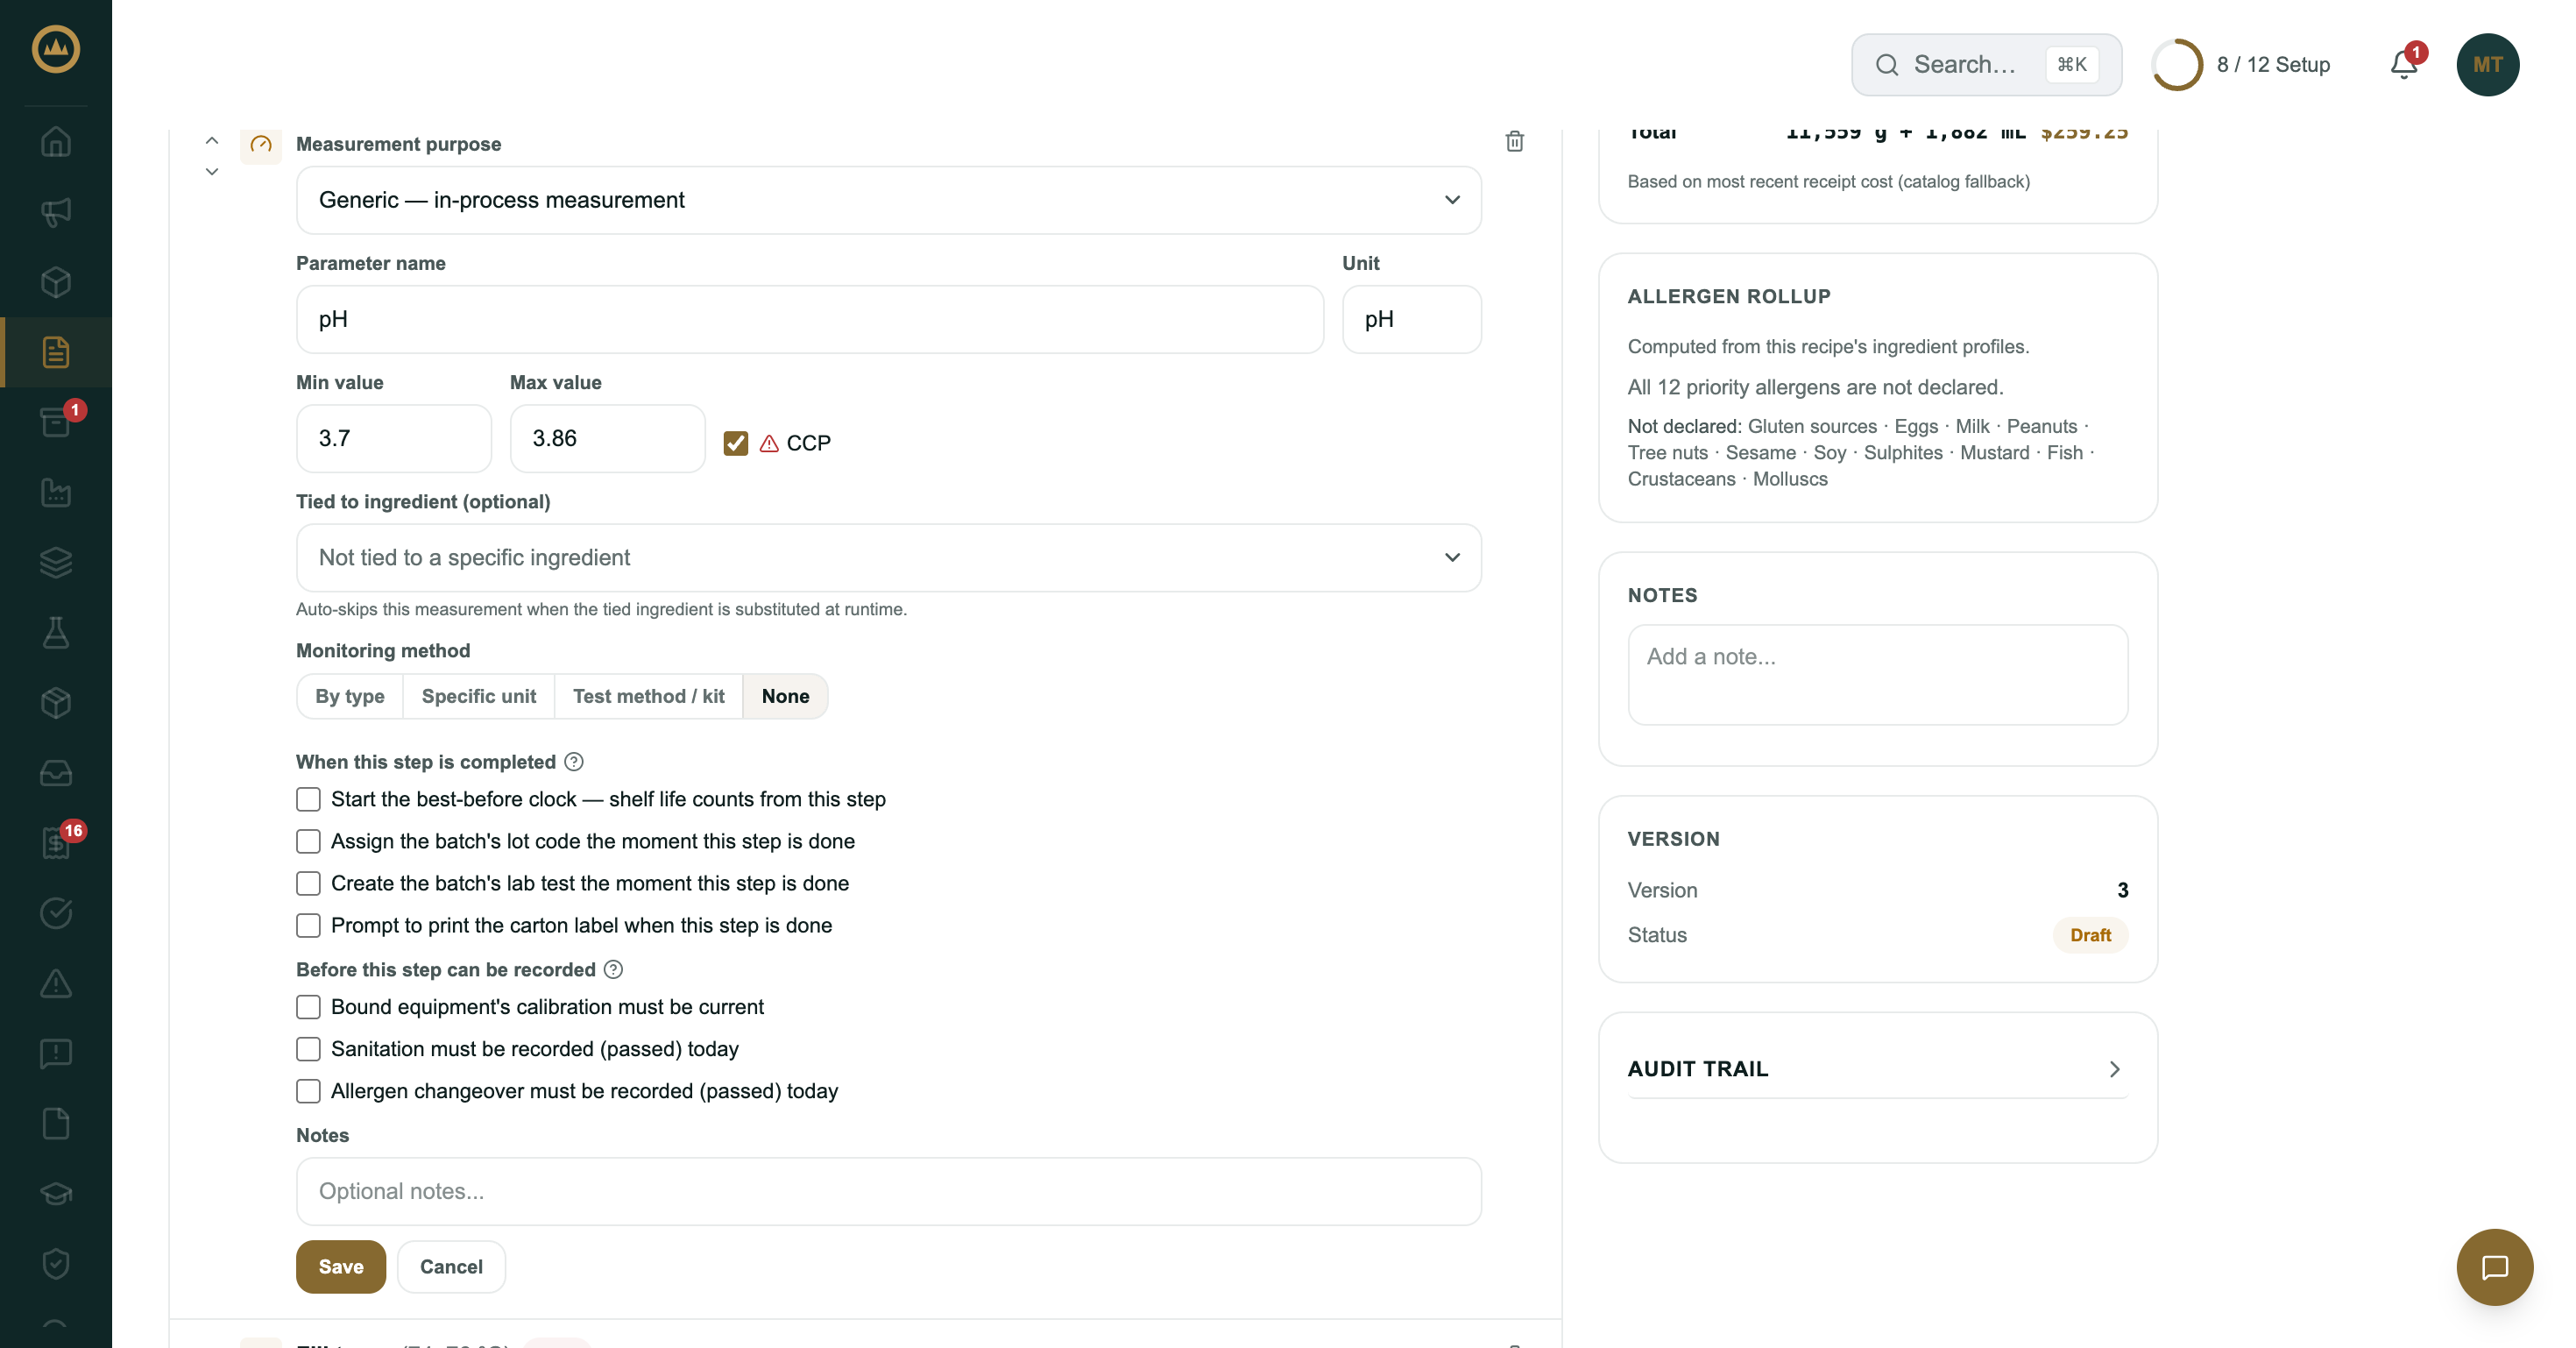The width and height of the screenshot is (2576, 1348).
Task: Click the Optional notes step field
Action: click(x=888, y=1192)
